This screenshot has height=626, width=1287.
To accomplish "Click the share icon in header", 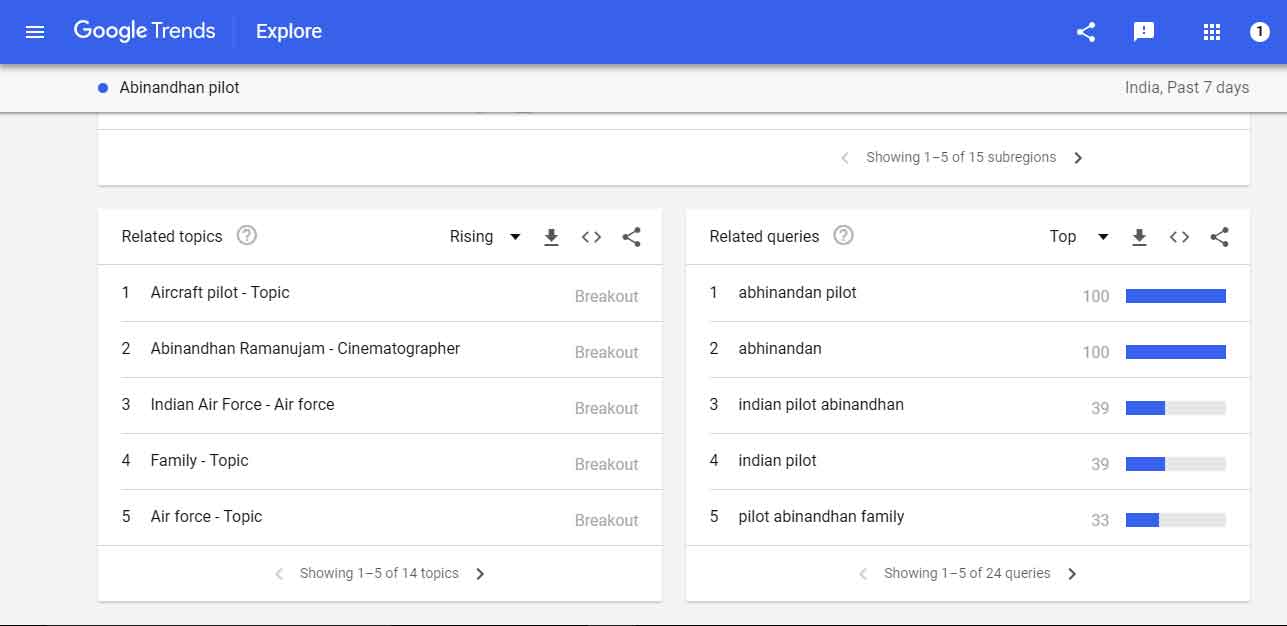I will point(1086,32).
